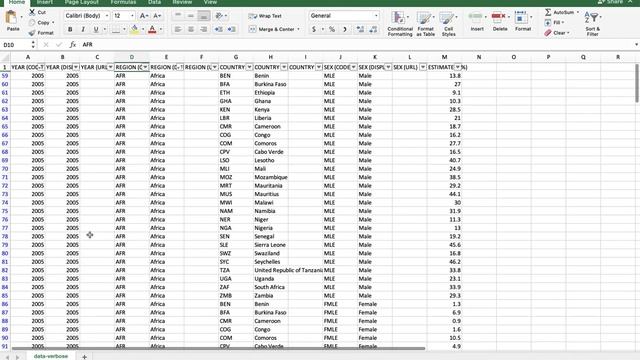
Task: Toggle top vertical alignment
Action: click(x=178, y=16)
